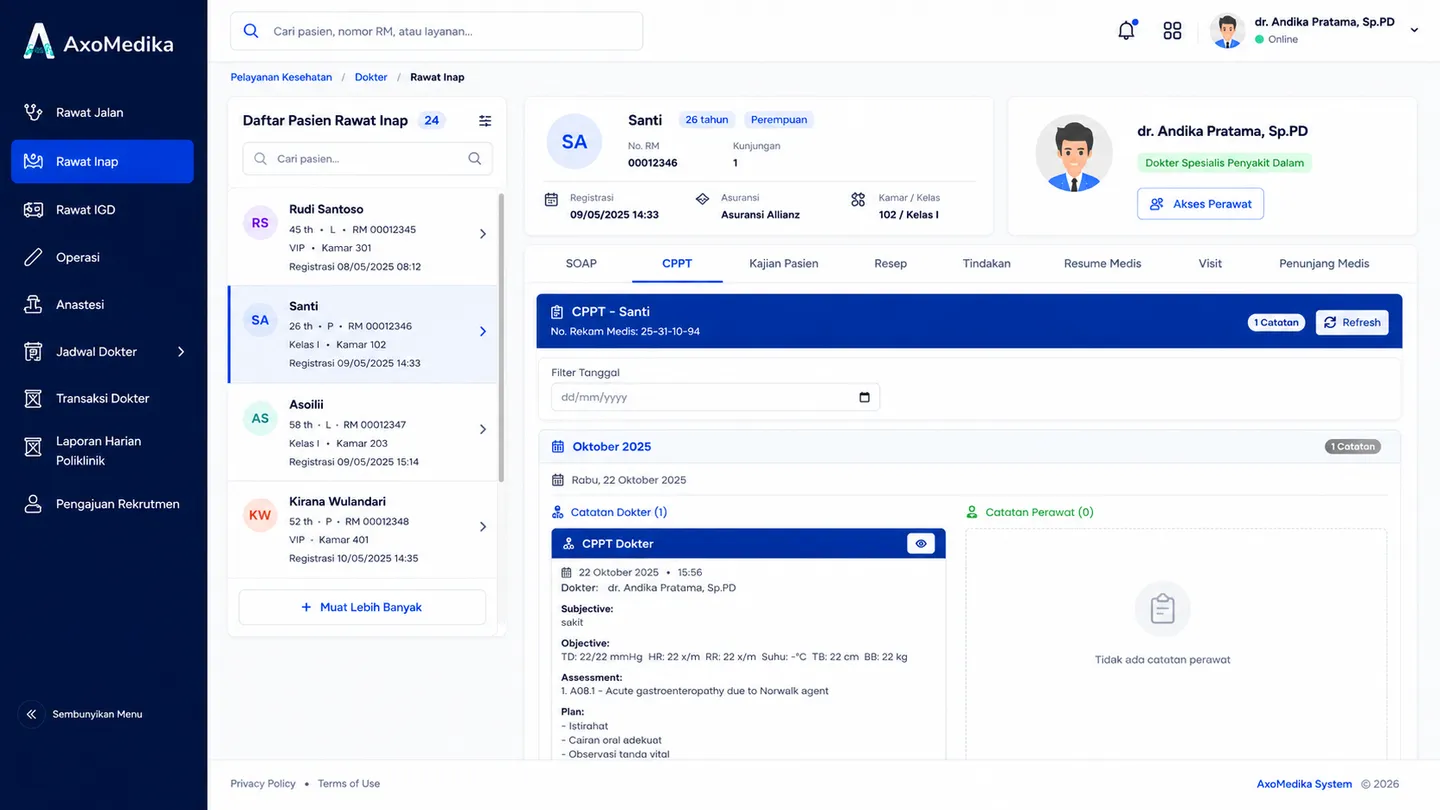Go to Operasi in sidebar
This screenshot has height=810, width=1440.
click(x=102, y=257)
